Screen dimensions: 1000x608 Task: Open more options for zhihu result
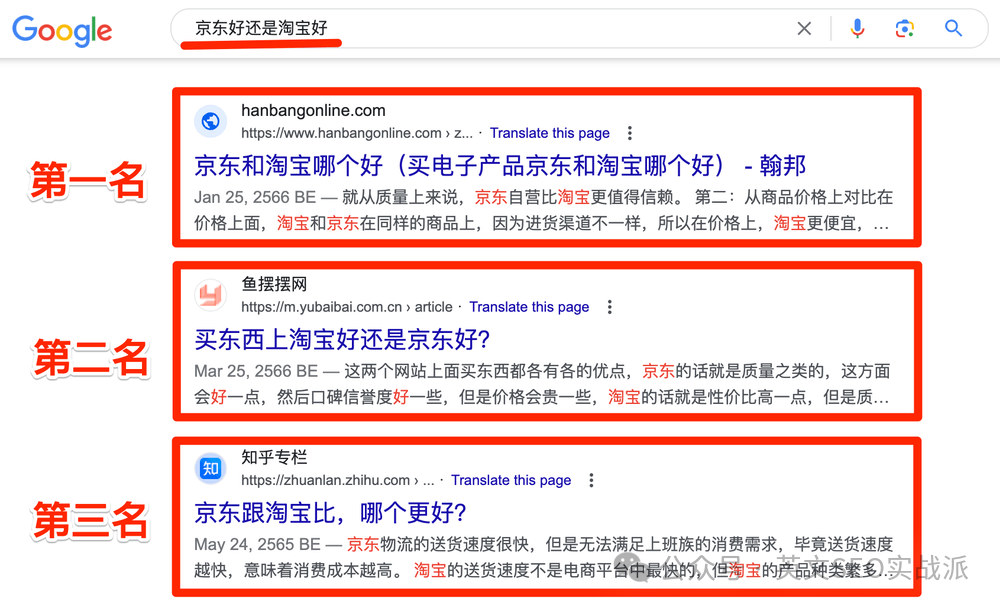pyautogui.click(x=591, y=480)
